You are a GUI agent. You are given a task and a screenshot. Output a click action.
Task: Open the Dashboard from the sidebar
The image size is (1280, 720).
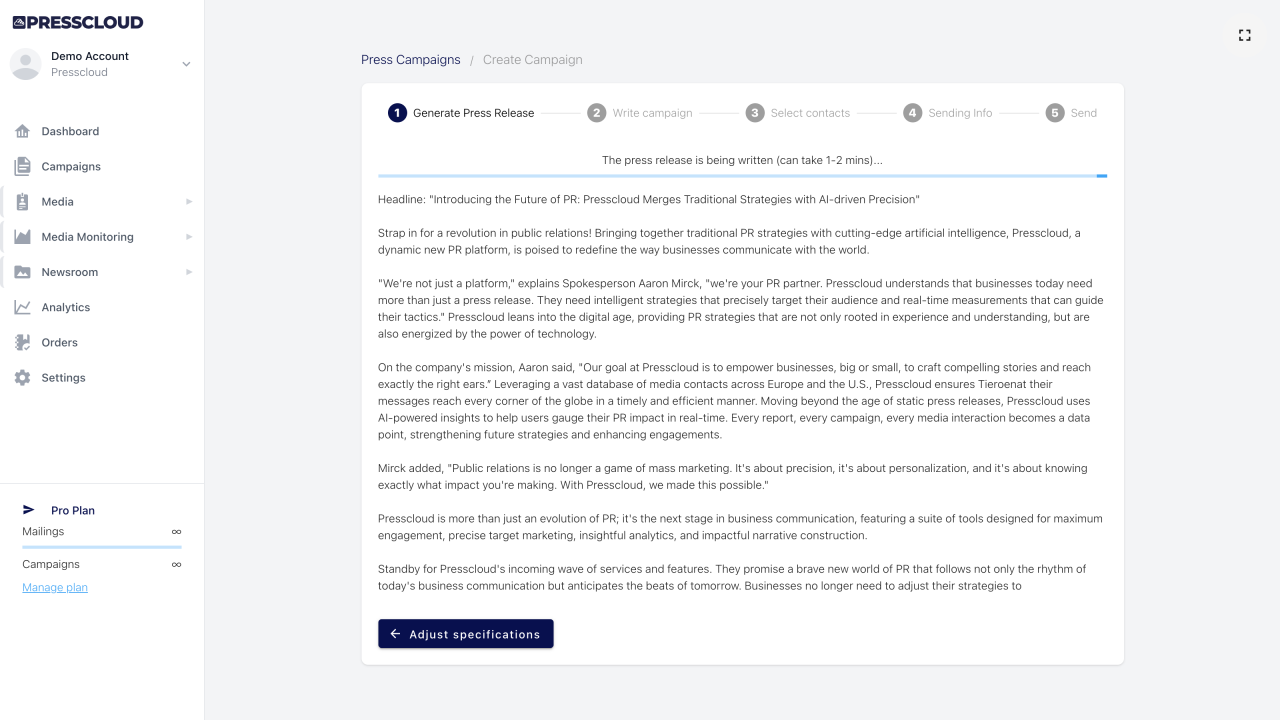coord(69,131)
